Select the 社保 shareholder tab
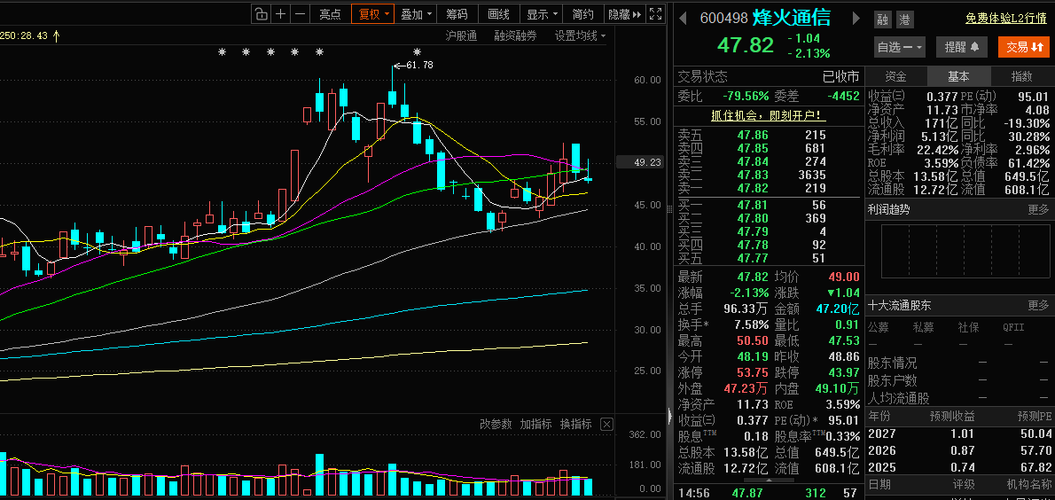Viewport: 1055px width, 500px height. pyautogui.click(x=968, y=327)
